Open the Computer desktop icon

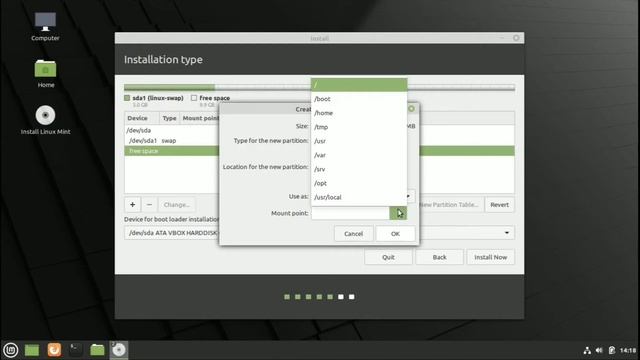tap(45, 27)
